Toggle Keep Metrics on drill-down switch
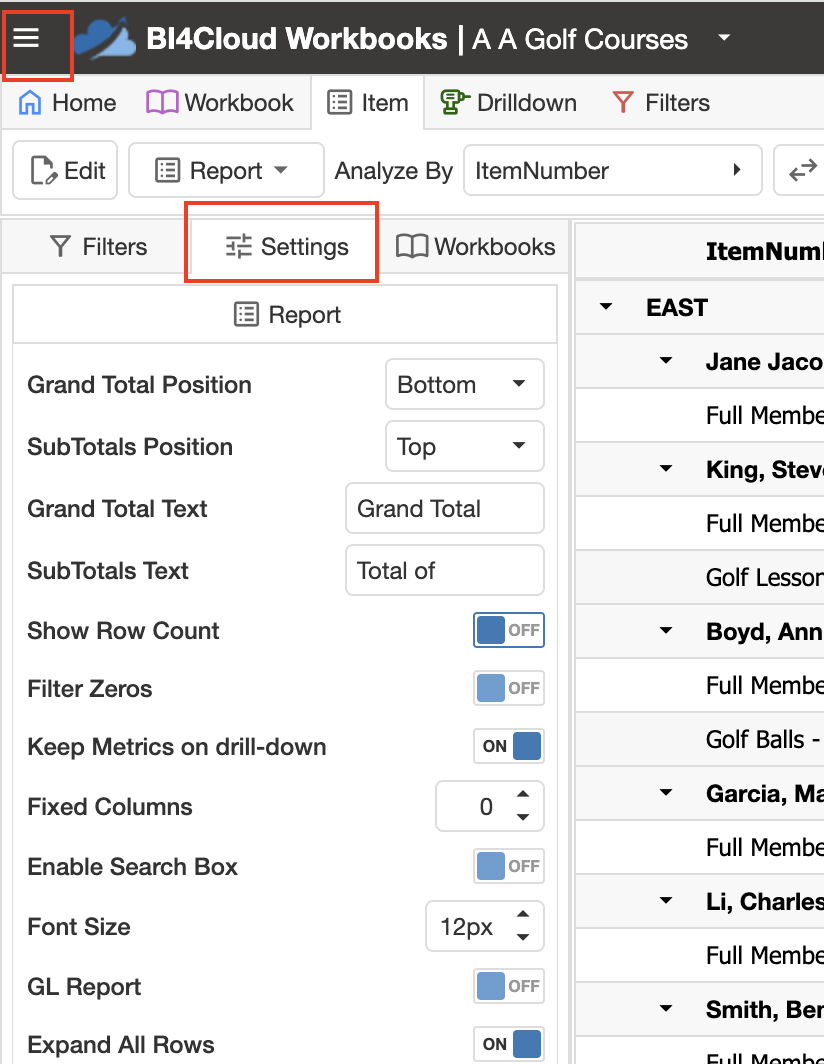824x1064 pixels. pos(508,746)
